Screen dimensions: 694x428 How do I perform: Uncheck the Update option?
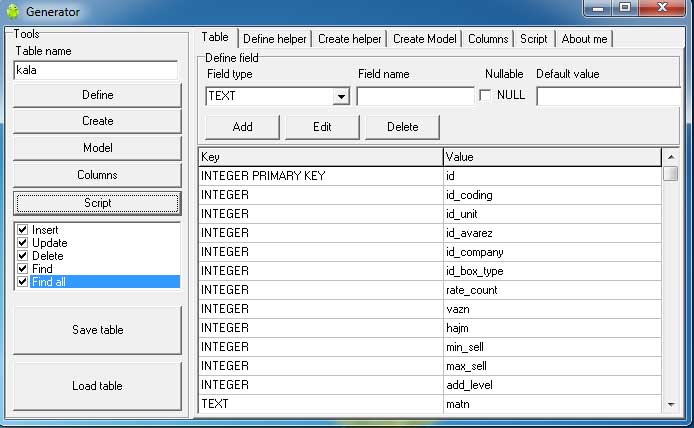pyautogui.click(x=24, y=243)
